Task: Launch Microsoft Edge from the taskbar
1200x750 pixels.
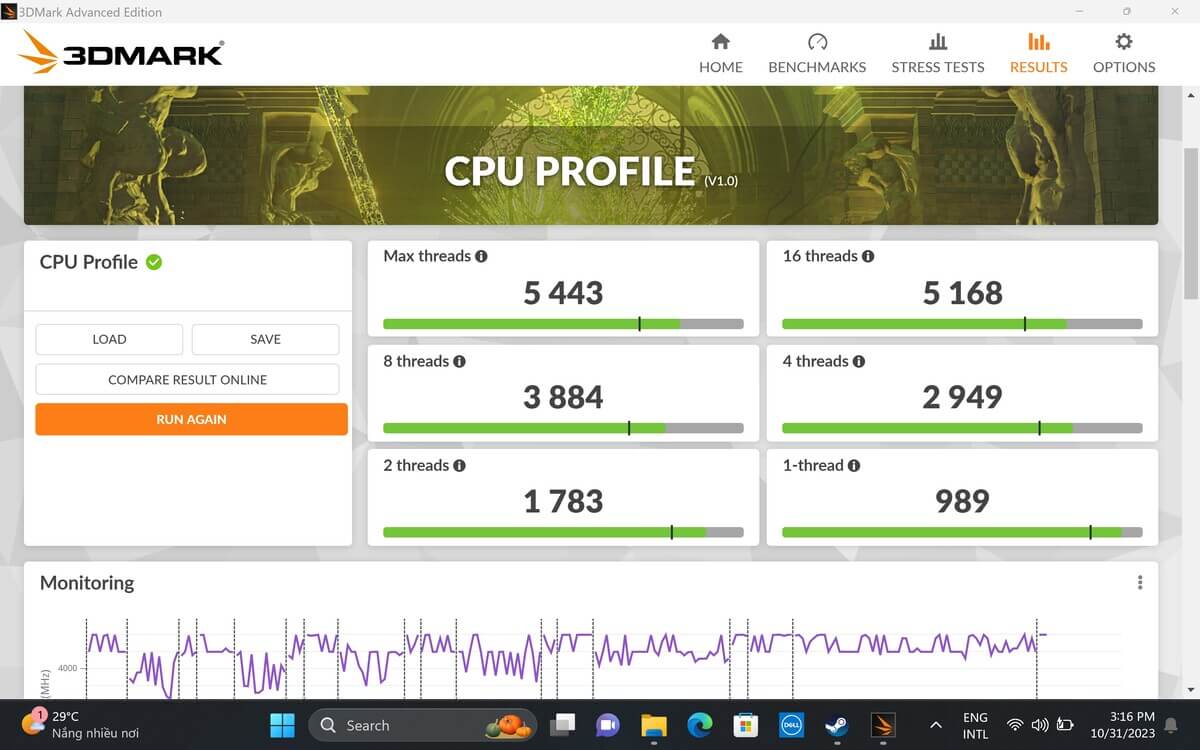Action: tap(700, 725)
